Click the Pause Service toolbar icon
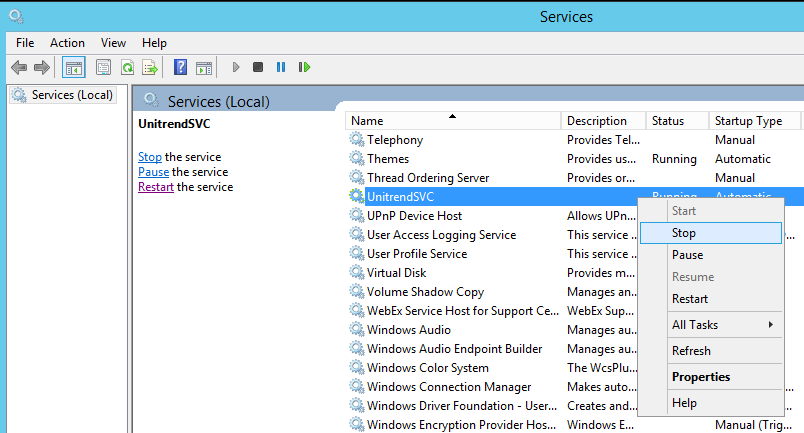 pyautogui.click(x=281, y=67)
